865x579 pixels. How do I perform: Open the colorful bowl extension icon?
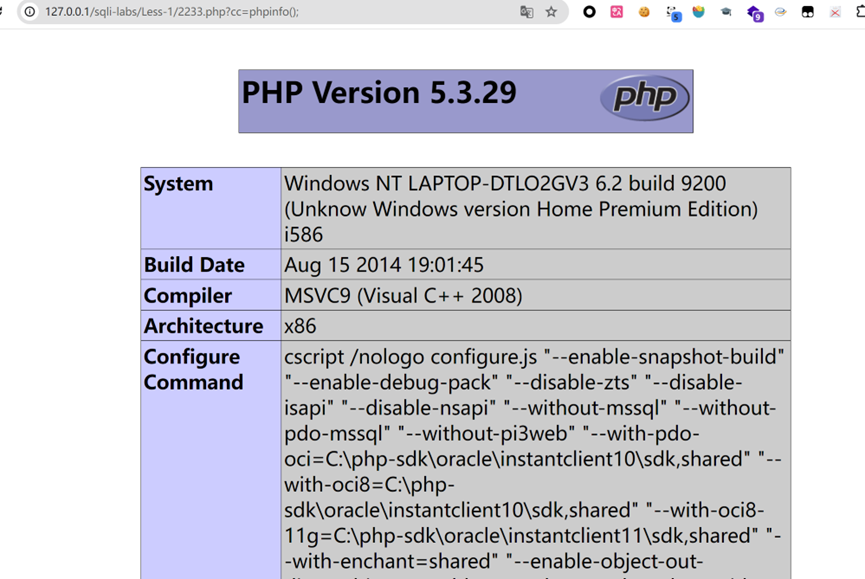point(698,12)
